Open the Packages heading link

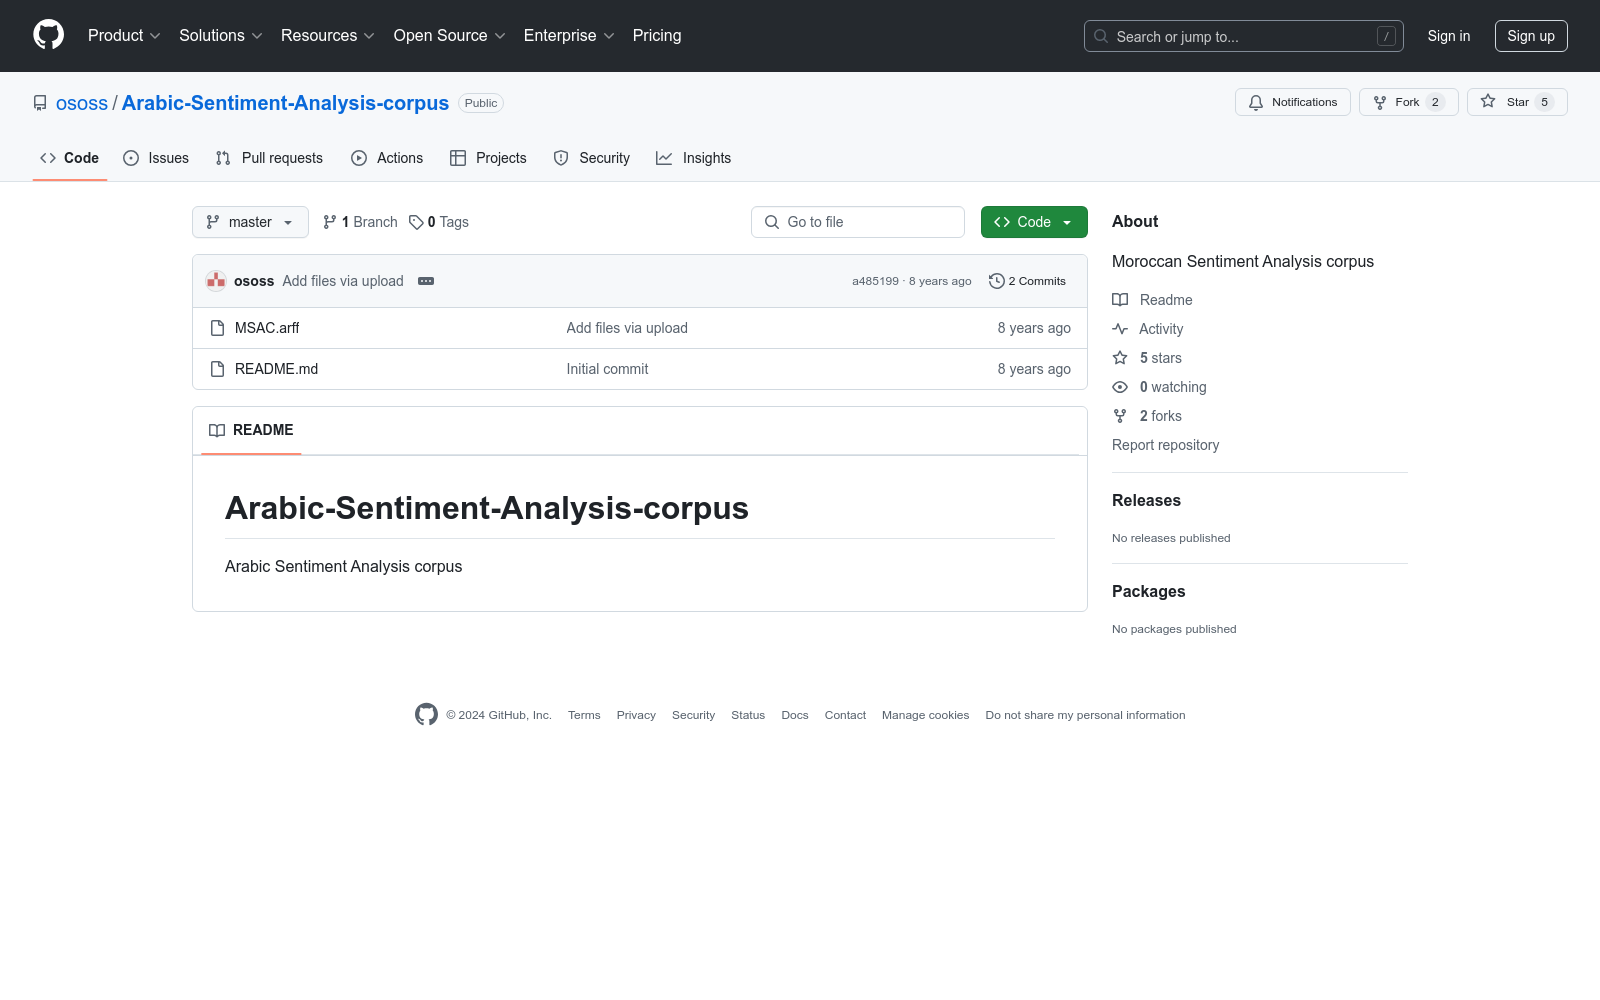(x=1148, y=592)
